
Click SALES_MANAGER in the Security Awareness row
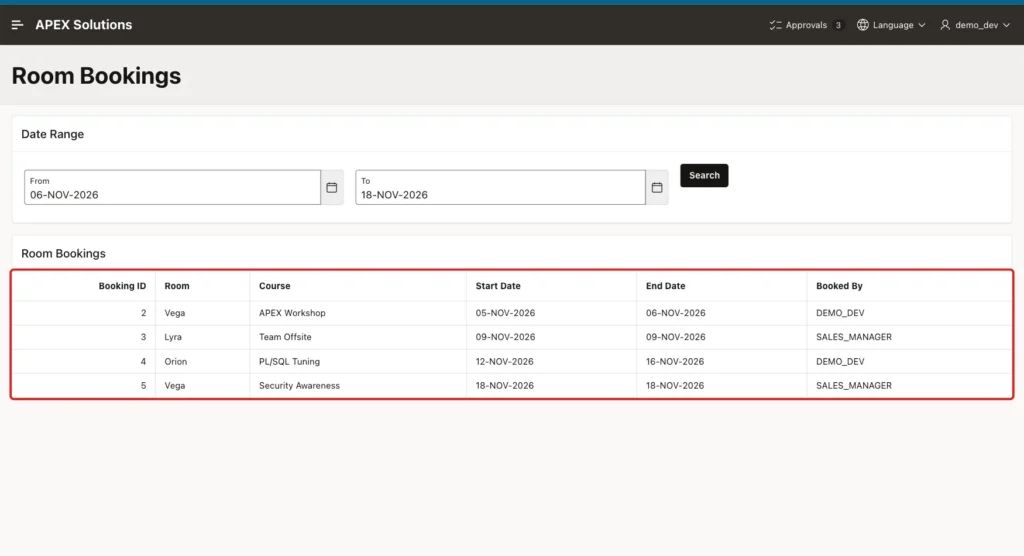pyautogui.click(x=854, y=385)
